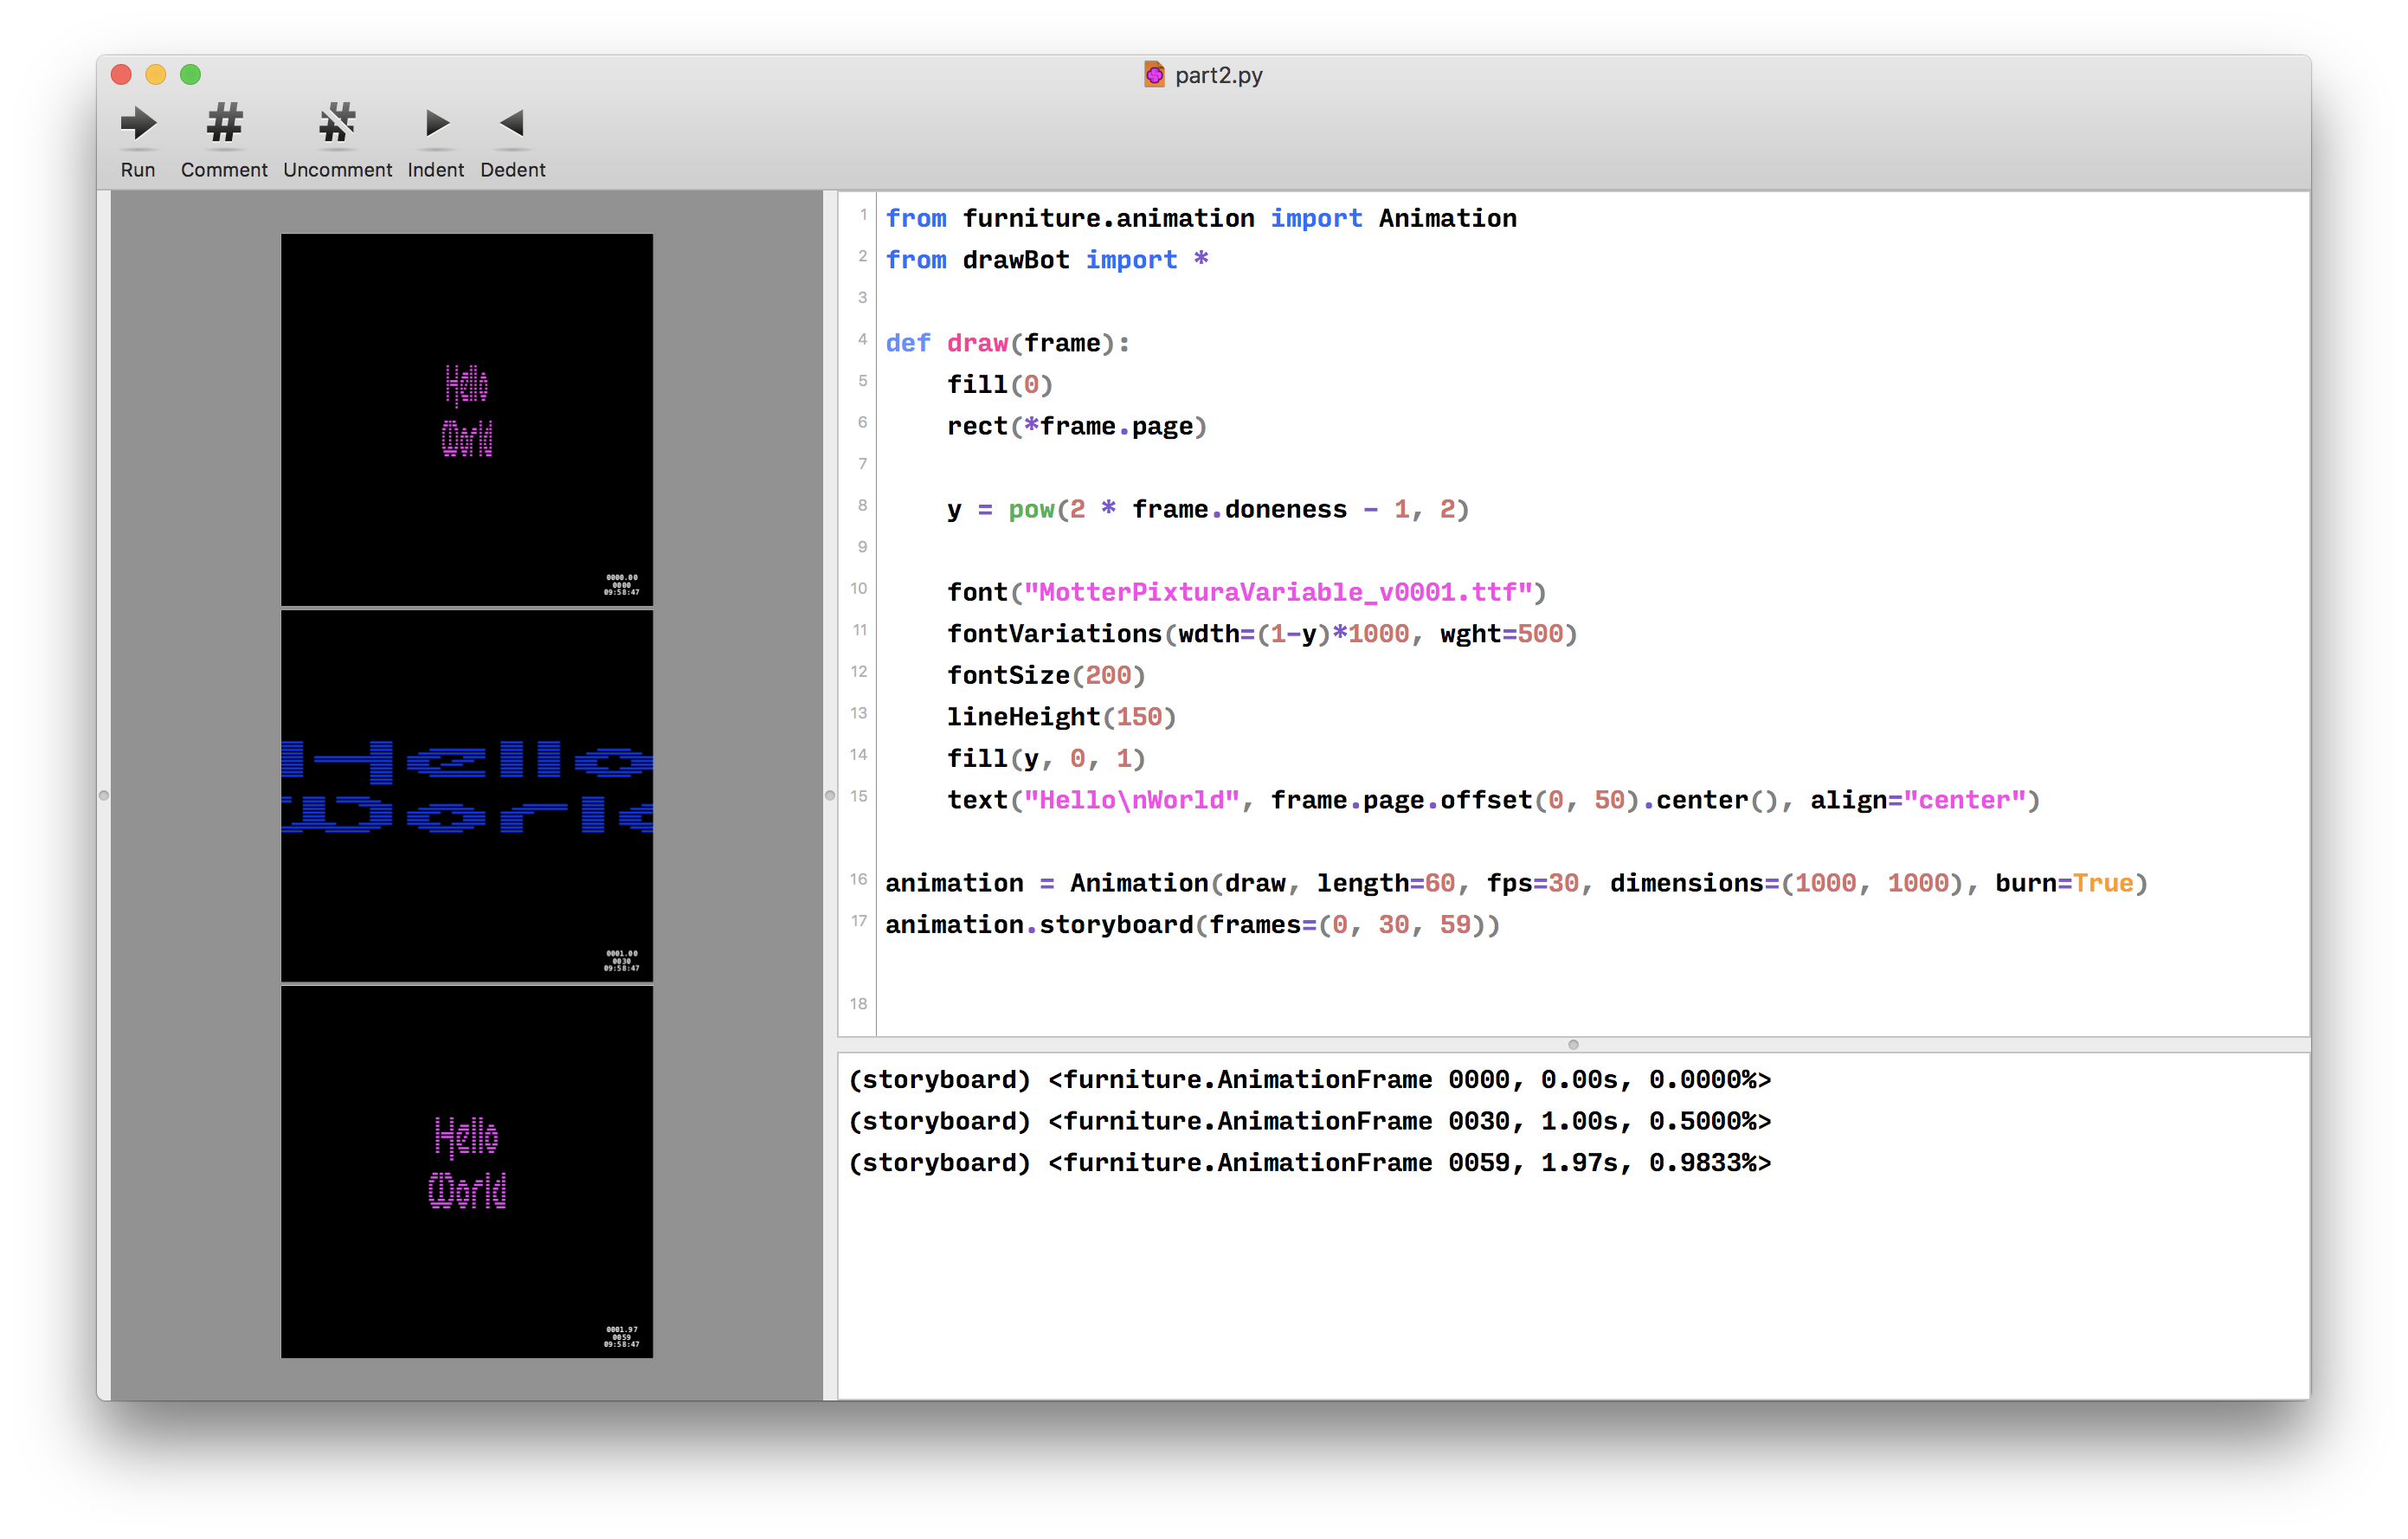Viewport: 2408px width, 1539px height.
Task: Click the splitter handle above output console
Action: (1573, 1045)
